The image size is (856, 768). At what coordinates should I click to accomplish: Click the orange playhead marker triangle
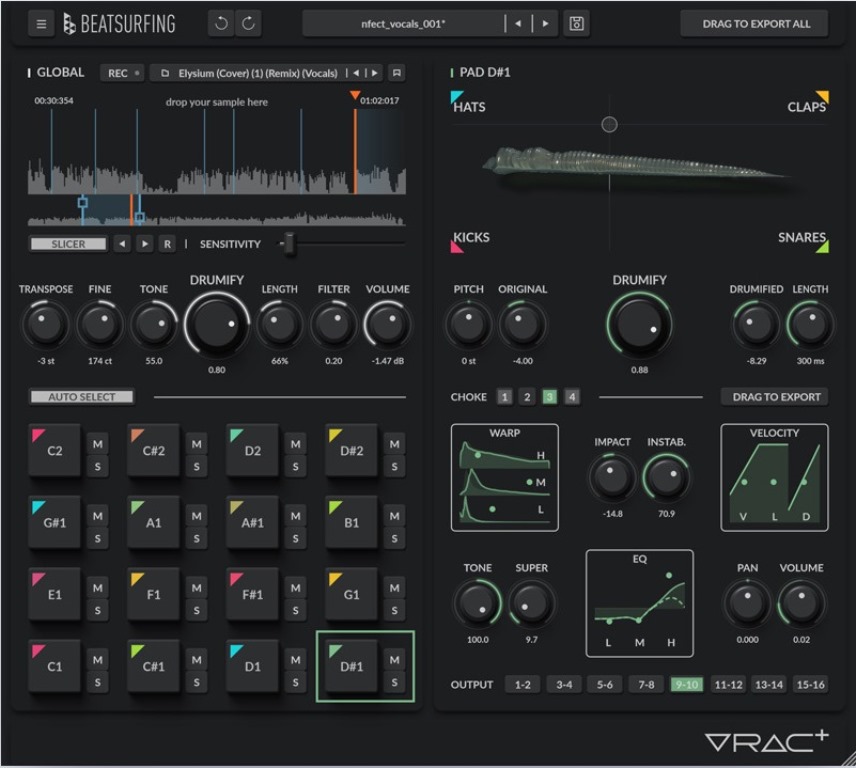355,96
